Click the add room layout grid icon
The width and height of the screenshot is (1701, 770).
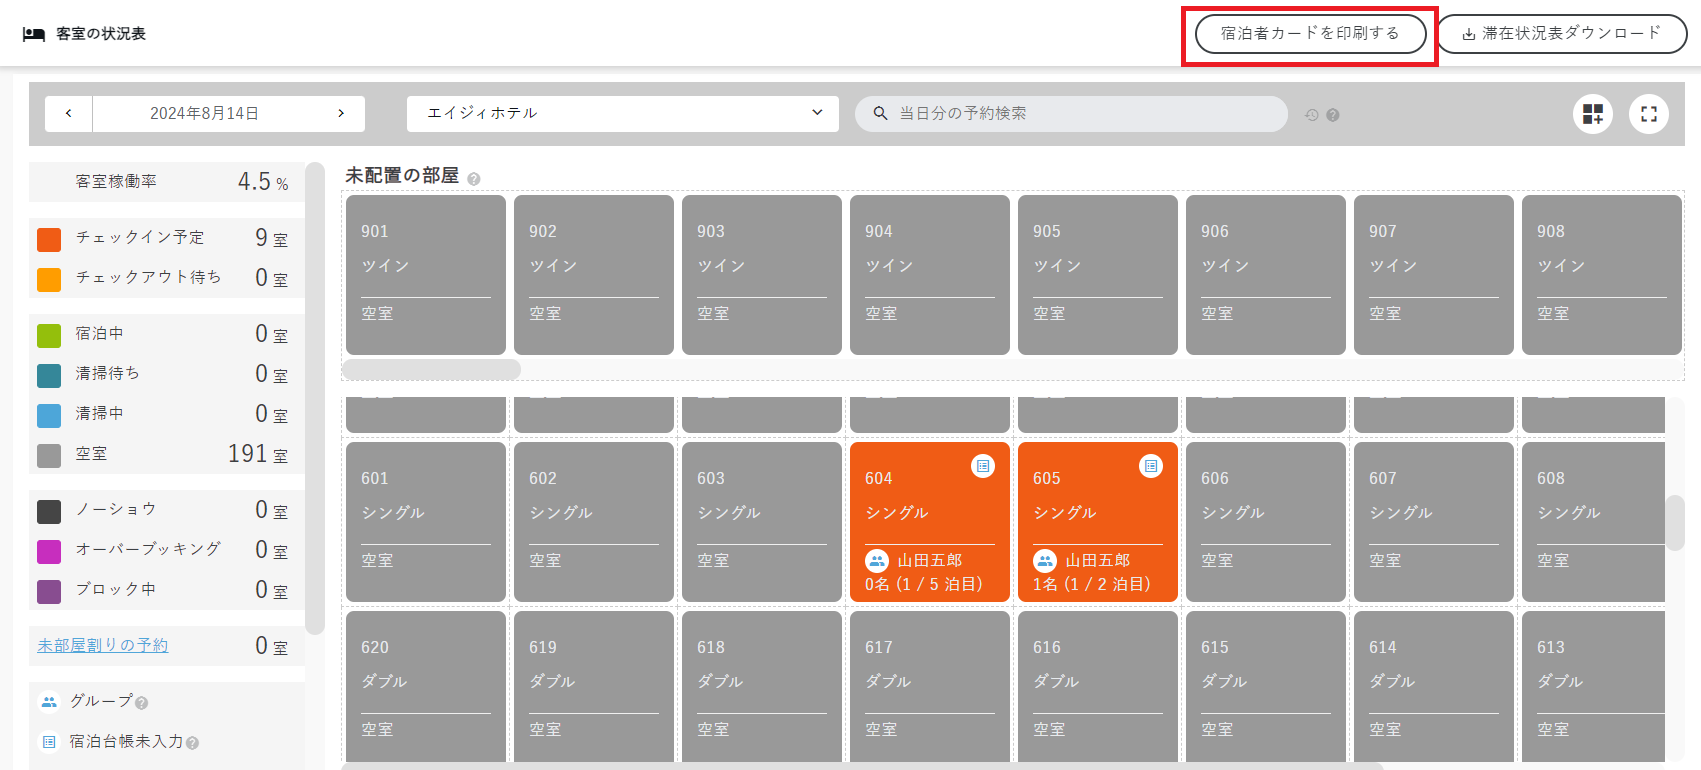pos(1592,114)
